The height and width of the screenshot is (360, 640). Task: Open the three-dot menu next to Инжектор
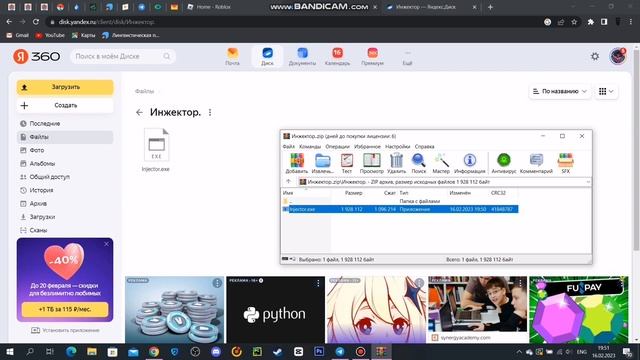(x=210, y=112)
